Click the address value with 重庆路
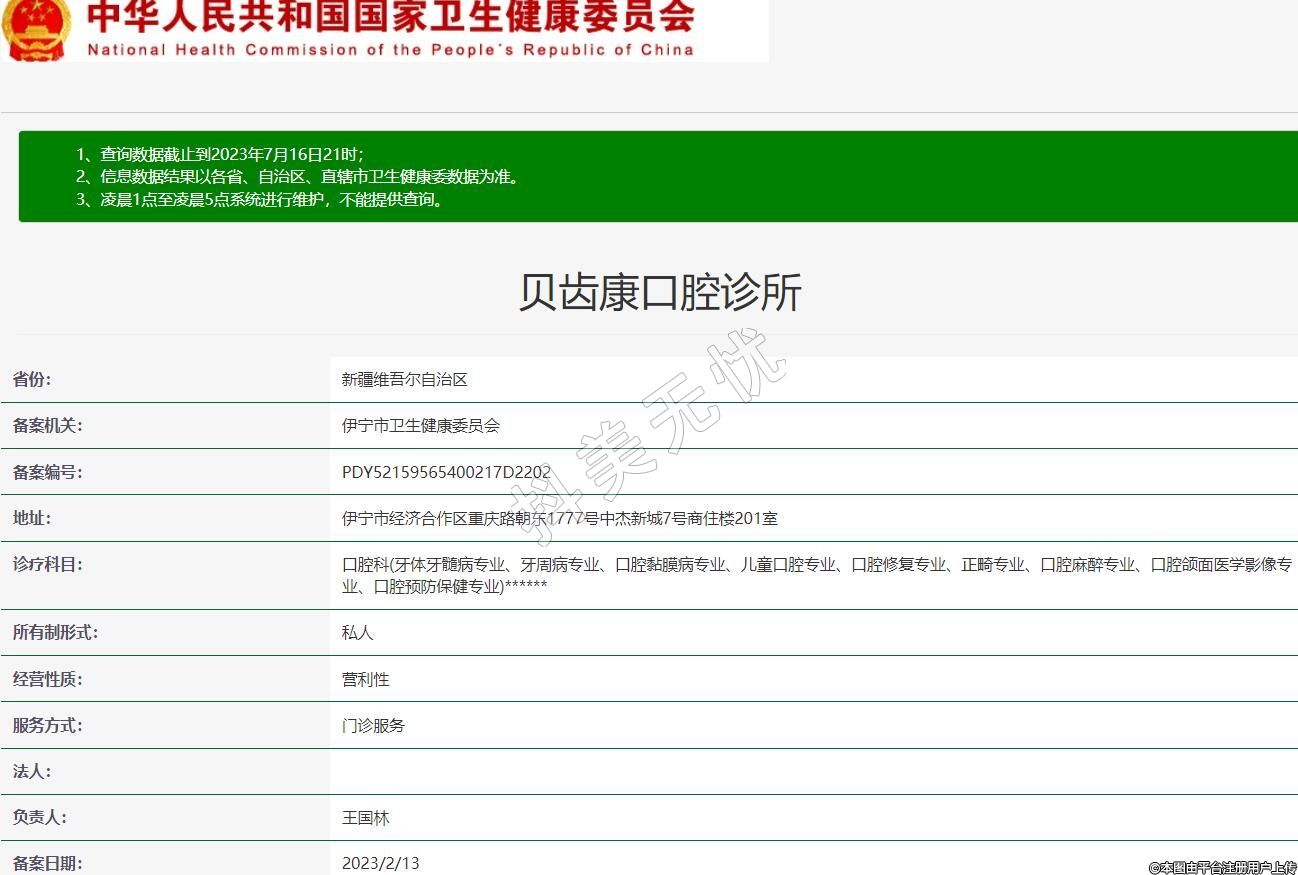 [559, 519]
